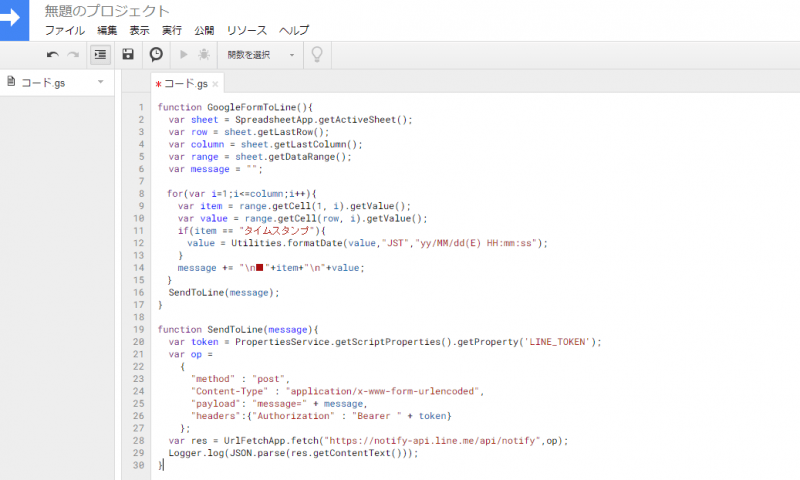Close the コード.gs editor tab

pyautogui.click(x=215, y=84)
